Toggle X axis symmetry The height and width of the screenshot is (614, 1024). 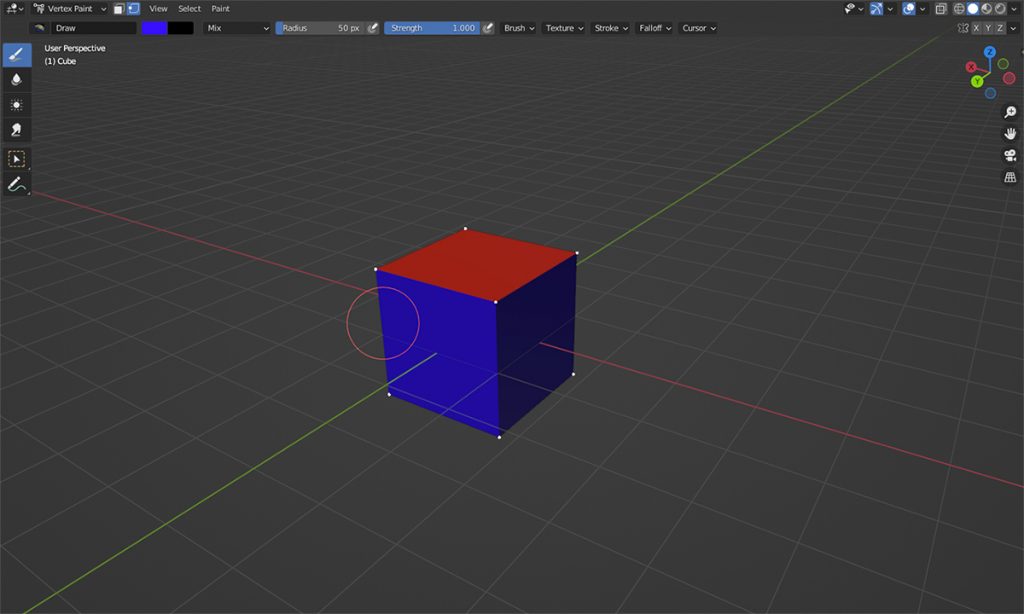[976, 28]
